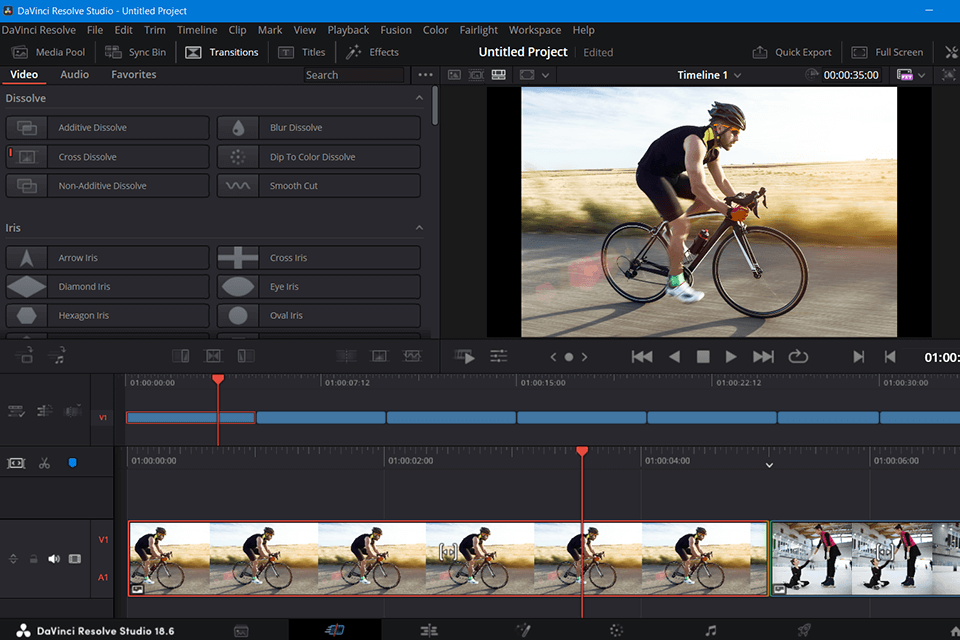960x640 pixels.
Task: Toggle loop playback in transport controls
Action: [x=798, y=356]
